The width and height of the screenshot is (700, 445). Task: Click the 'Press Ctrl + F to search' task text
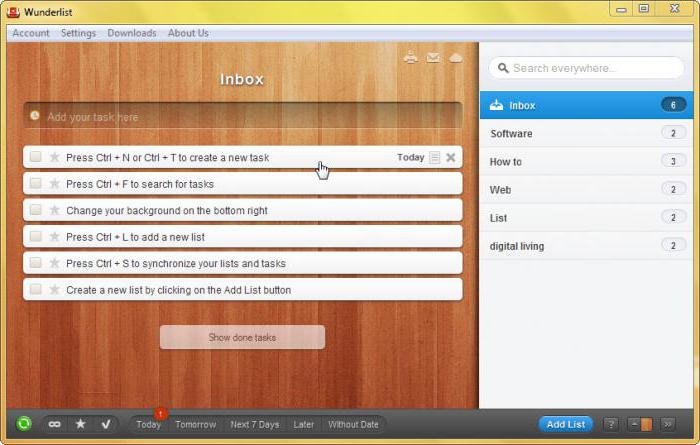(x=140, y=184)
